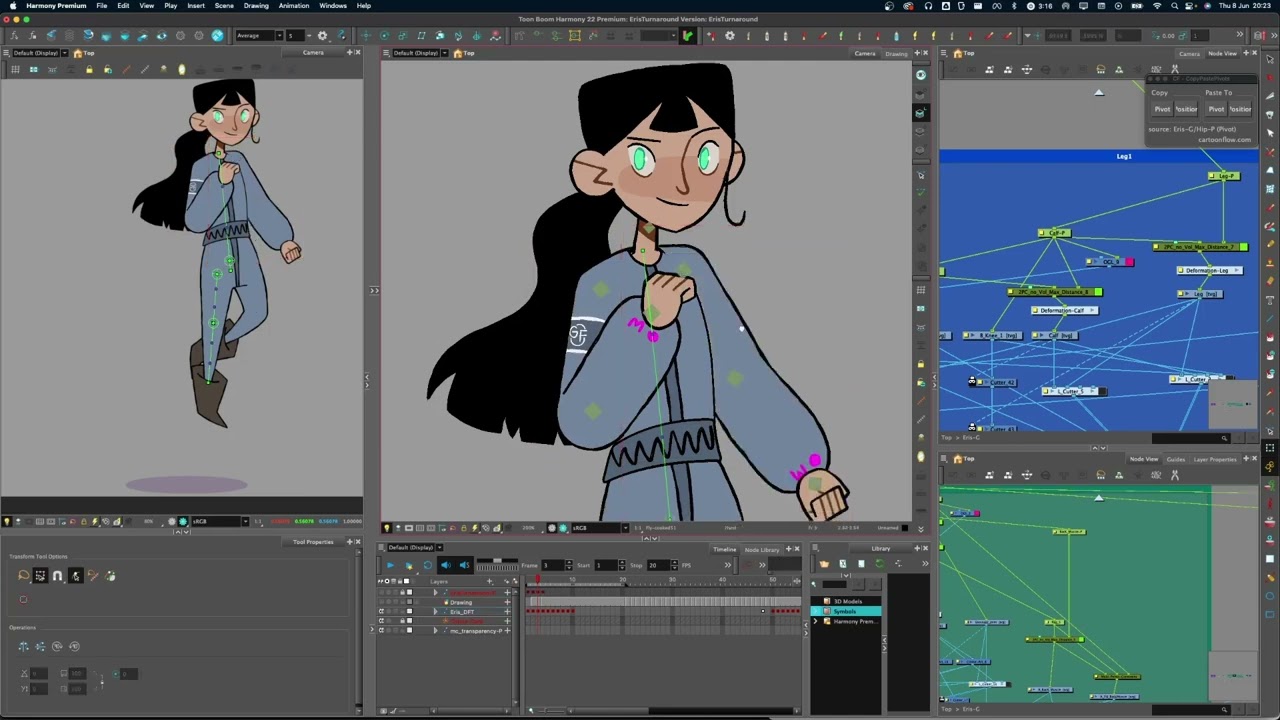Open Default (Display) dropdown in Timeline

pos(415,548)
